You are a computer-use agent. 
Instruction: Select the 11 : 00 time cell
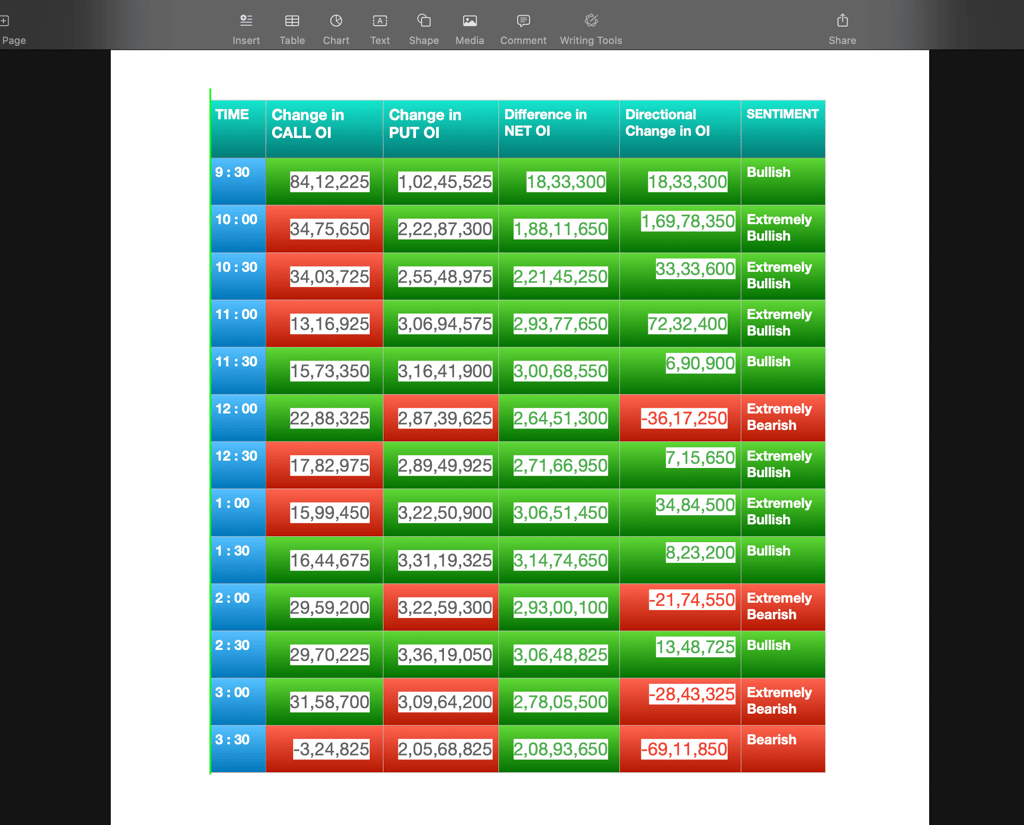pyautogui.click(x=238, y=323)
